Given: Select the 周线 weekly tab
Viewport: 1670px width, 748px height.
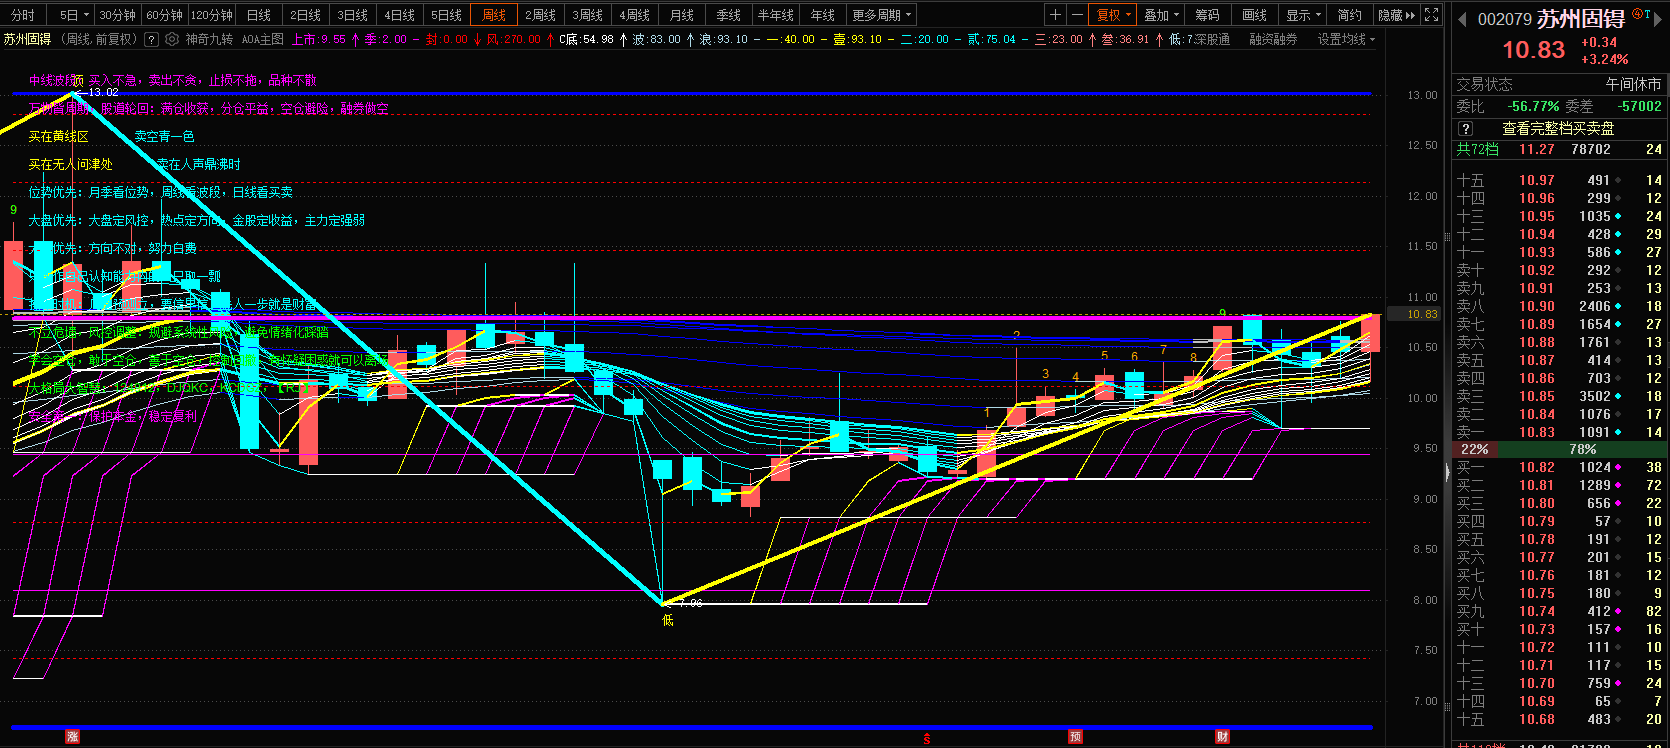Looking at the screenshot, I should tap(494, 15).
